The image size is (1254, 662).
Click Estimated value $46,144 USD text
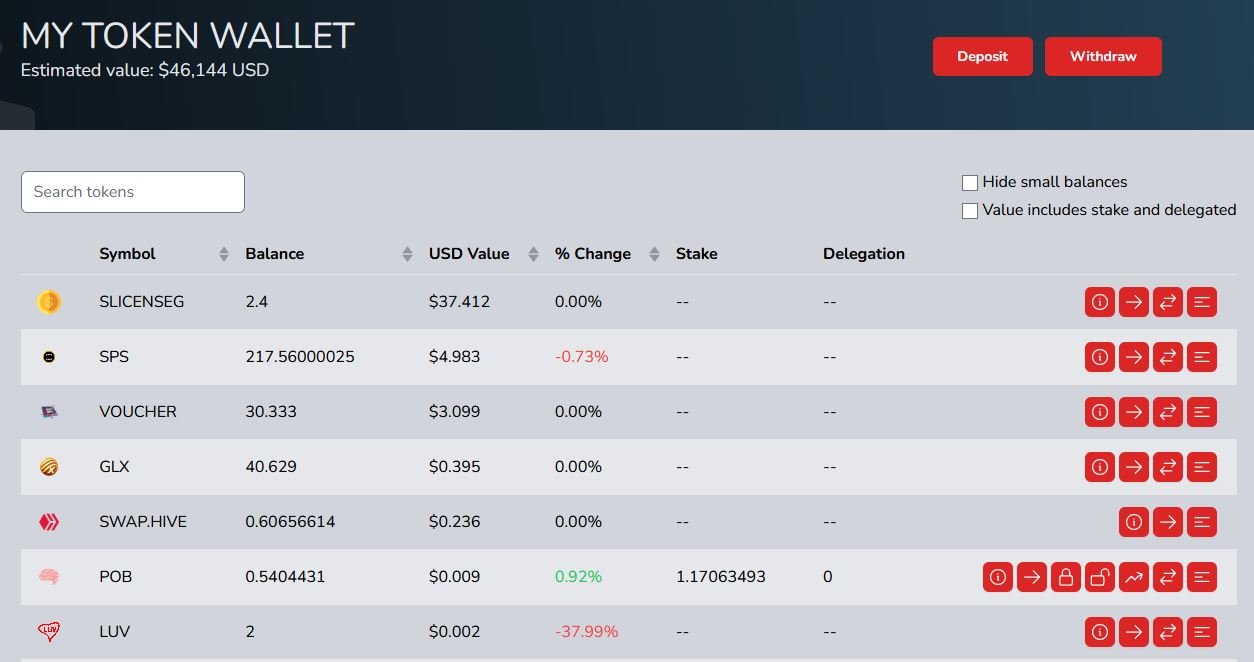(x=145, y=70)
